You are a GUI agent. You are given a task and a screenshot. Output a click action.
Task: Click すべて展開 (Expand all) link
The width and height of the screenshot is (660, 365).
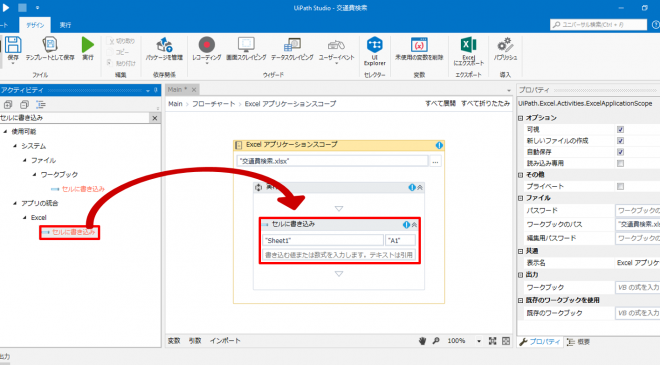[x=440, y=104]
